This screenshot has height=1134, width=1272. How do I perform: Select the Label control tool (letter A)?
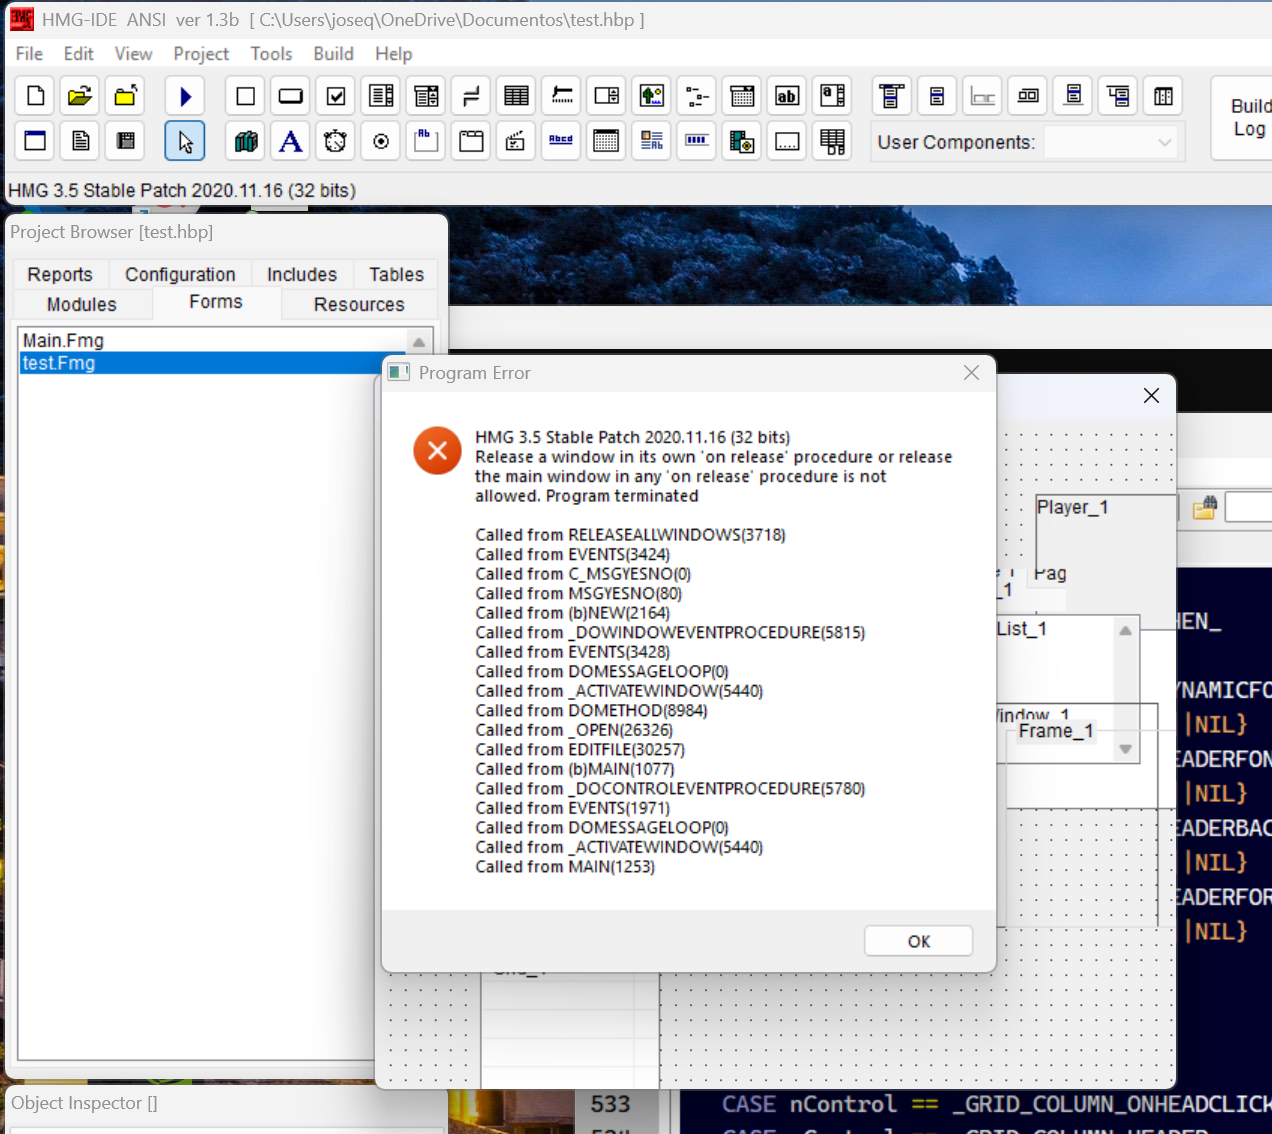290,141
